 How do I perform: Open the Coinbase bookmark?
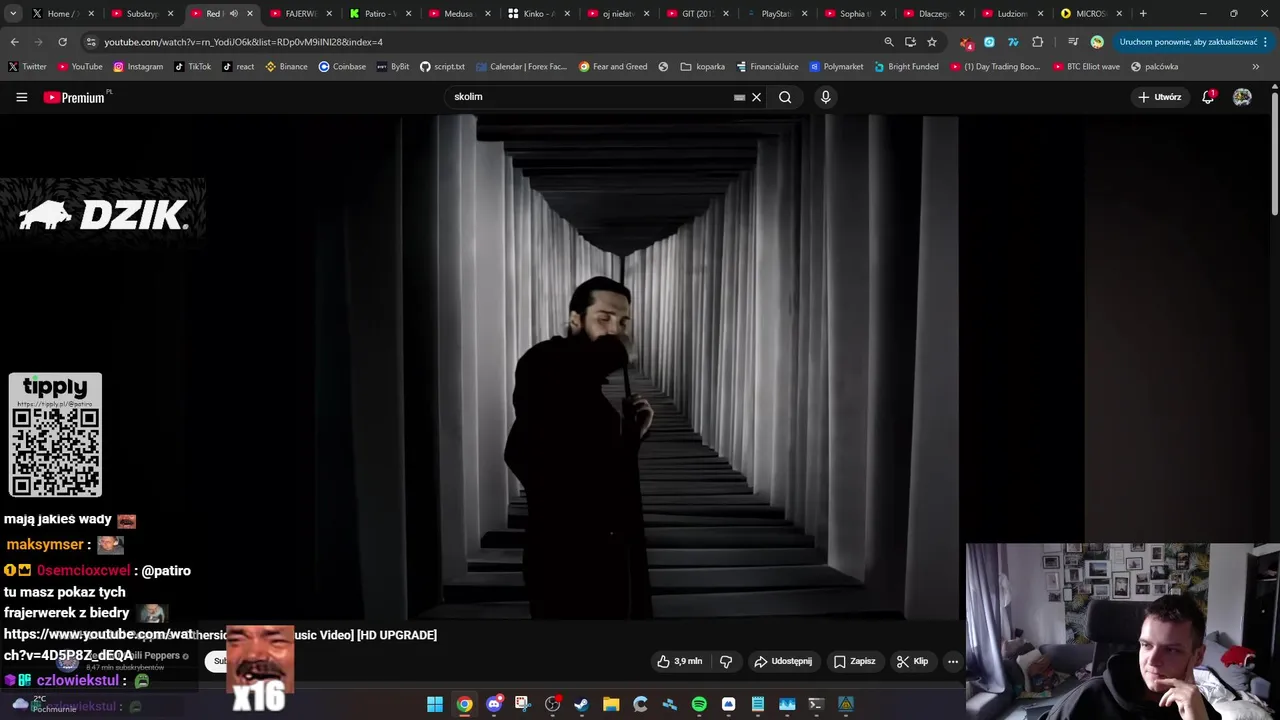coord(342,67)
